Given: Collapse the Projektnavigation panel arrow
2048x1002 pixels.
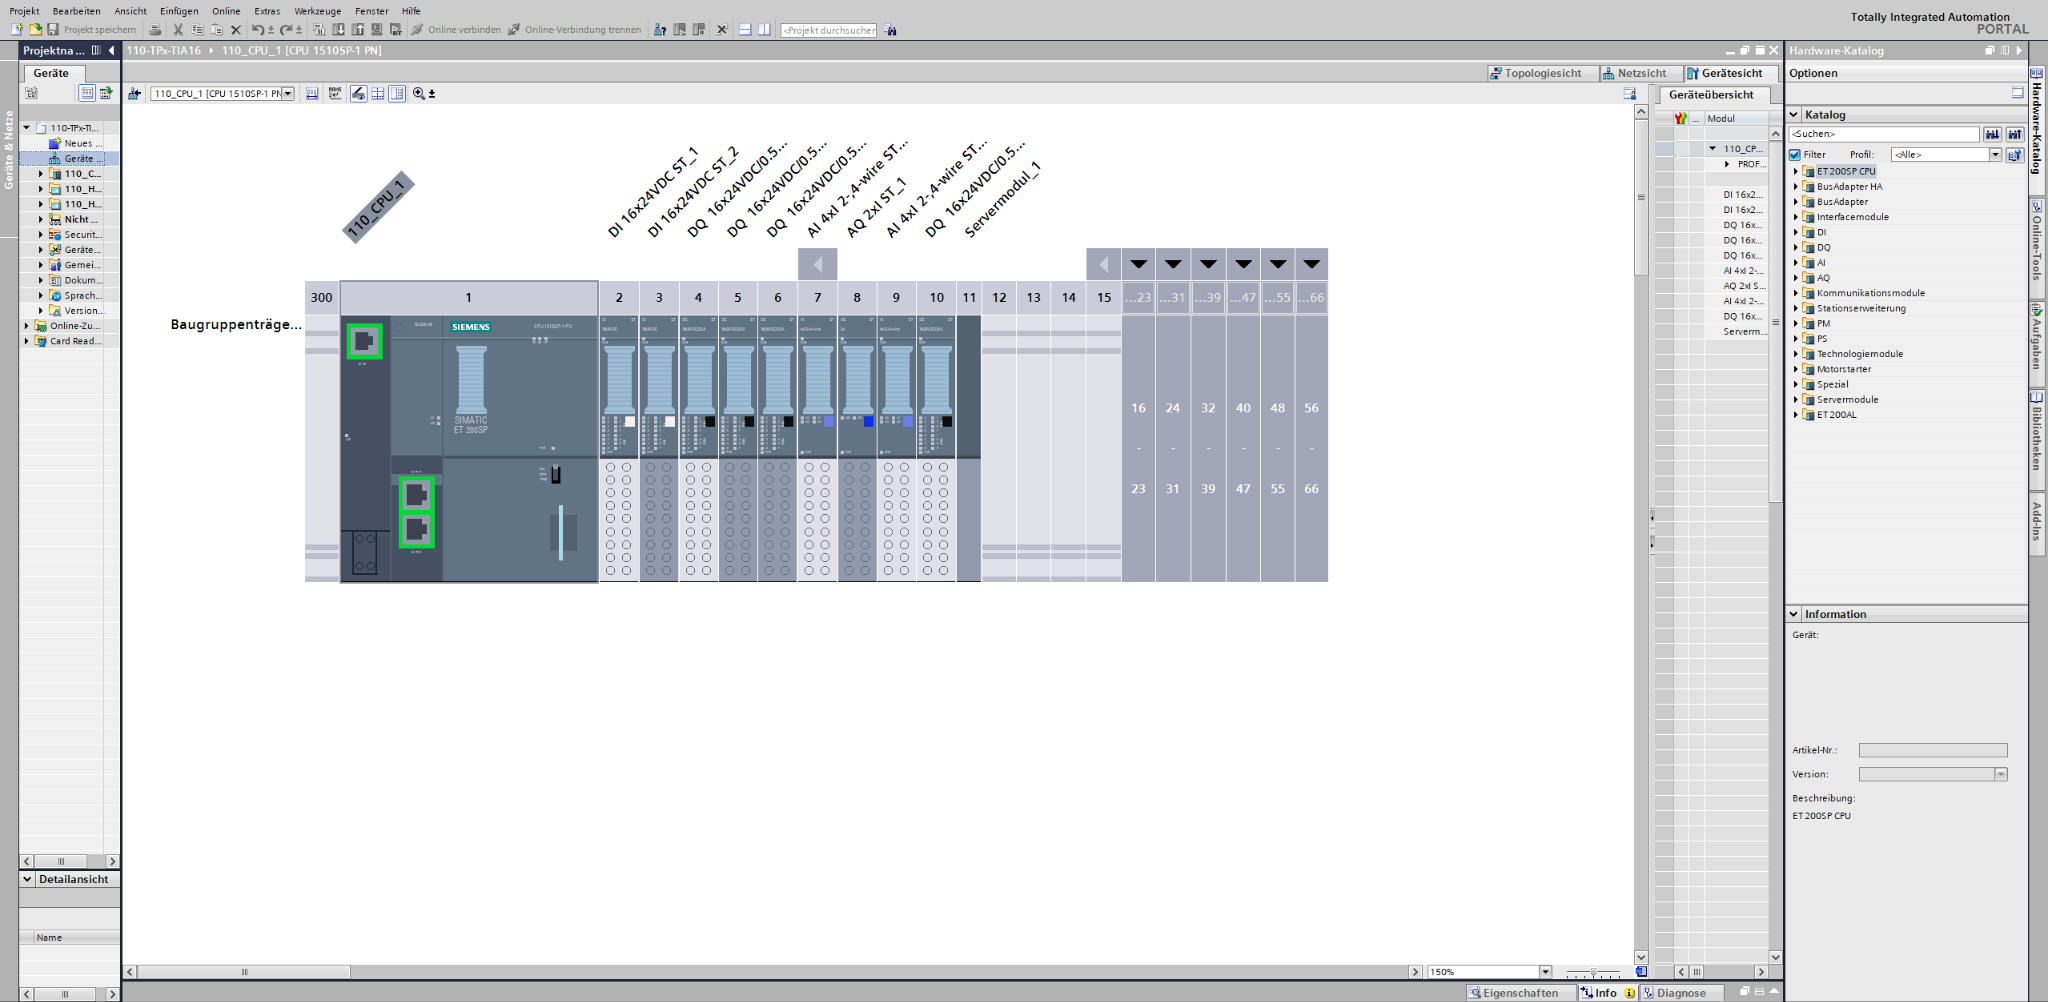Looking at the screenshot, I should [112, 50].
